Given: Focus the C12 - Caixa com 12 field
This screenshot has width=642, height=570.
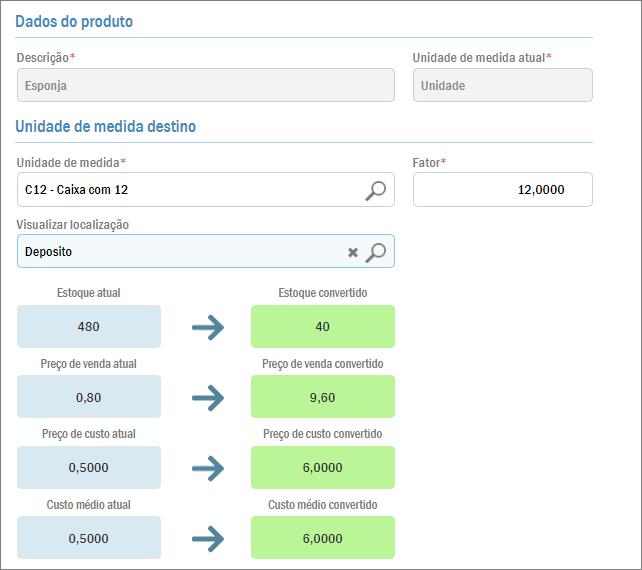Looking at the screenshot, I should click(x=190, y=190).
